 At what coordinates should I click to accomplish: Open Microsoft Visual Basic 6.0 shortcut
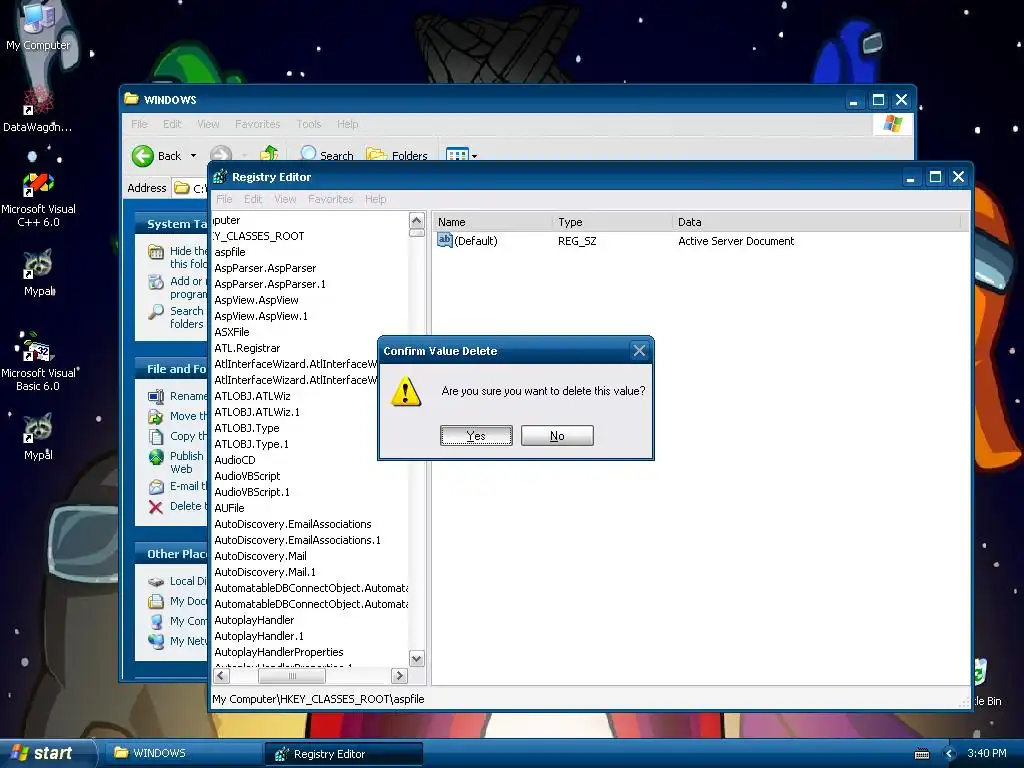38,362
